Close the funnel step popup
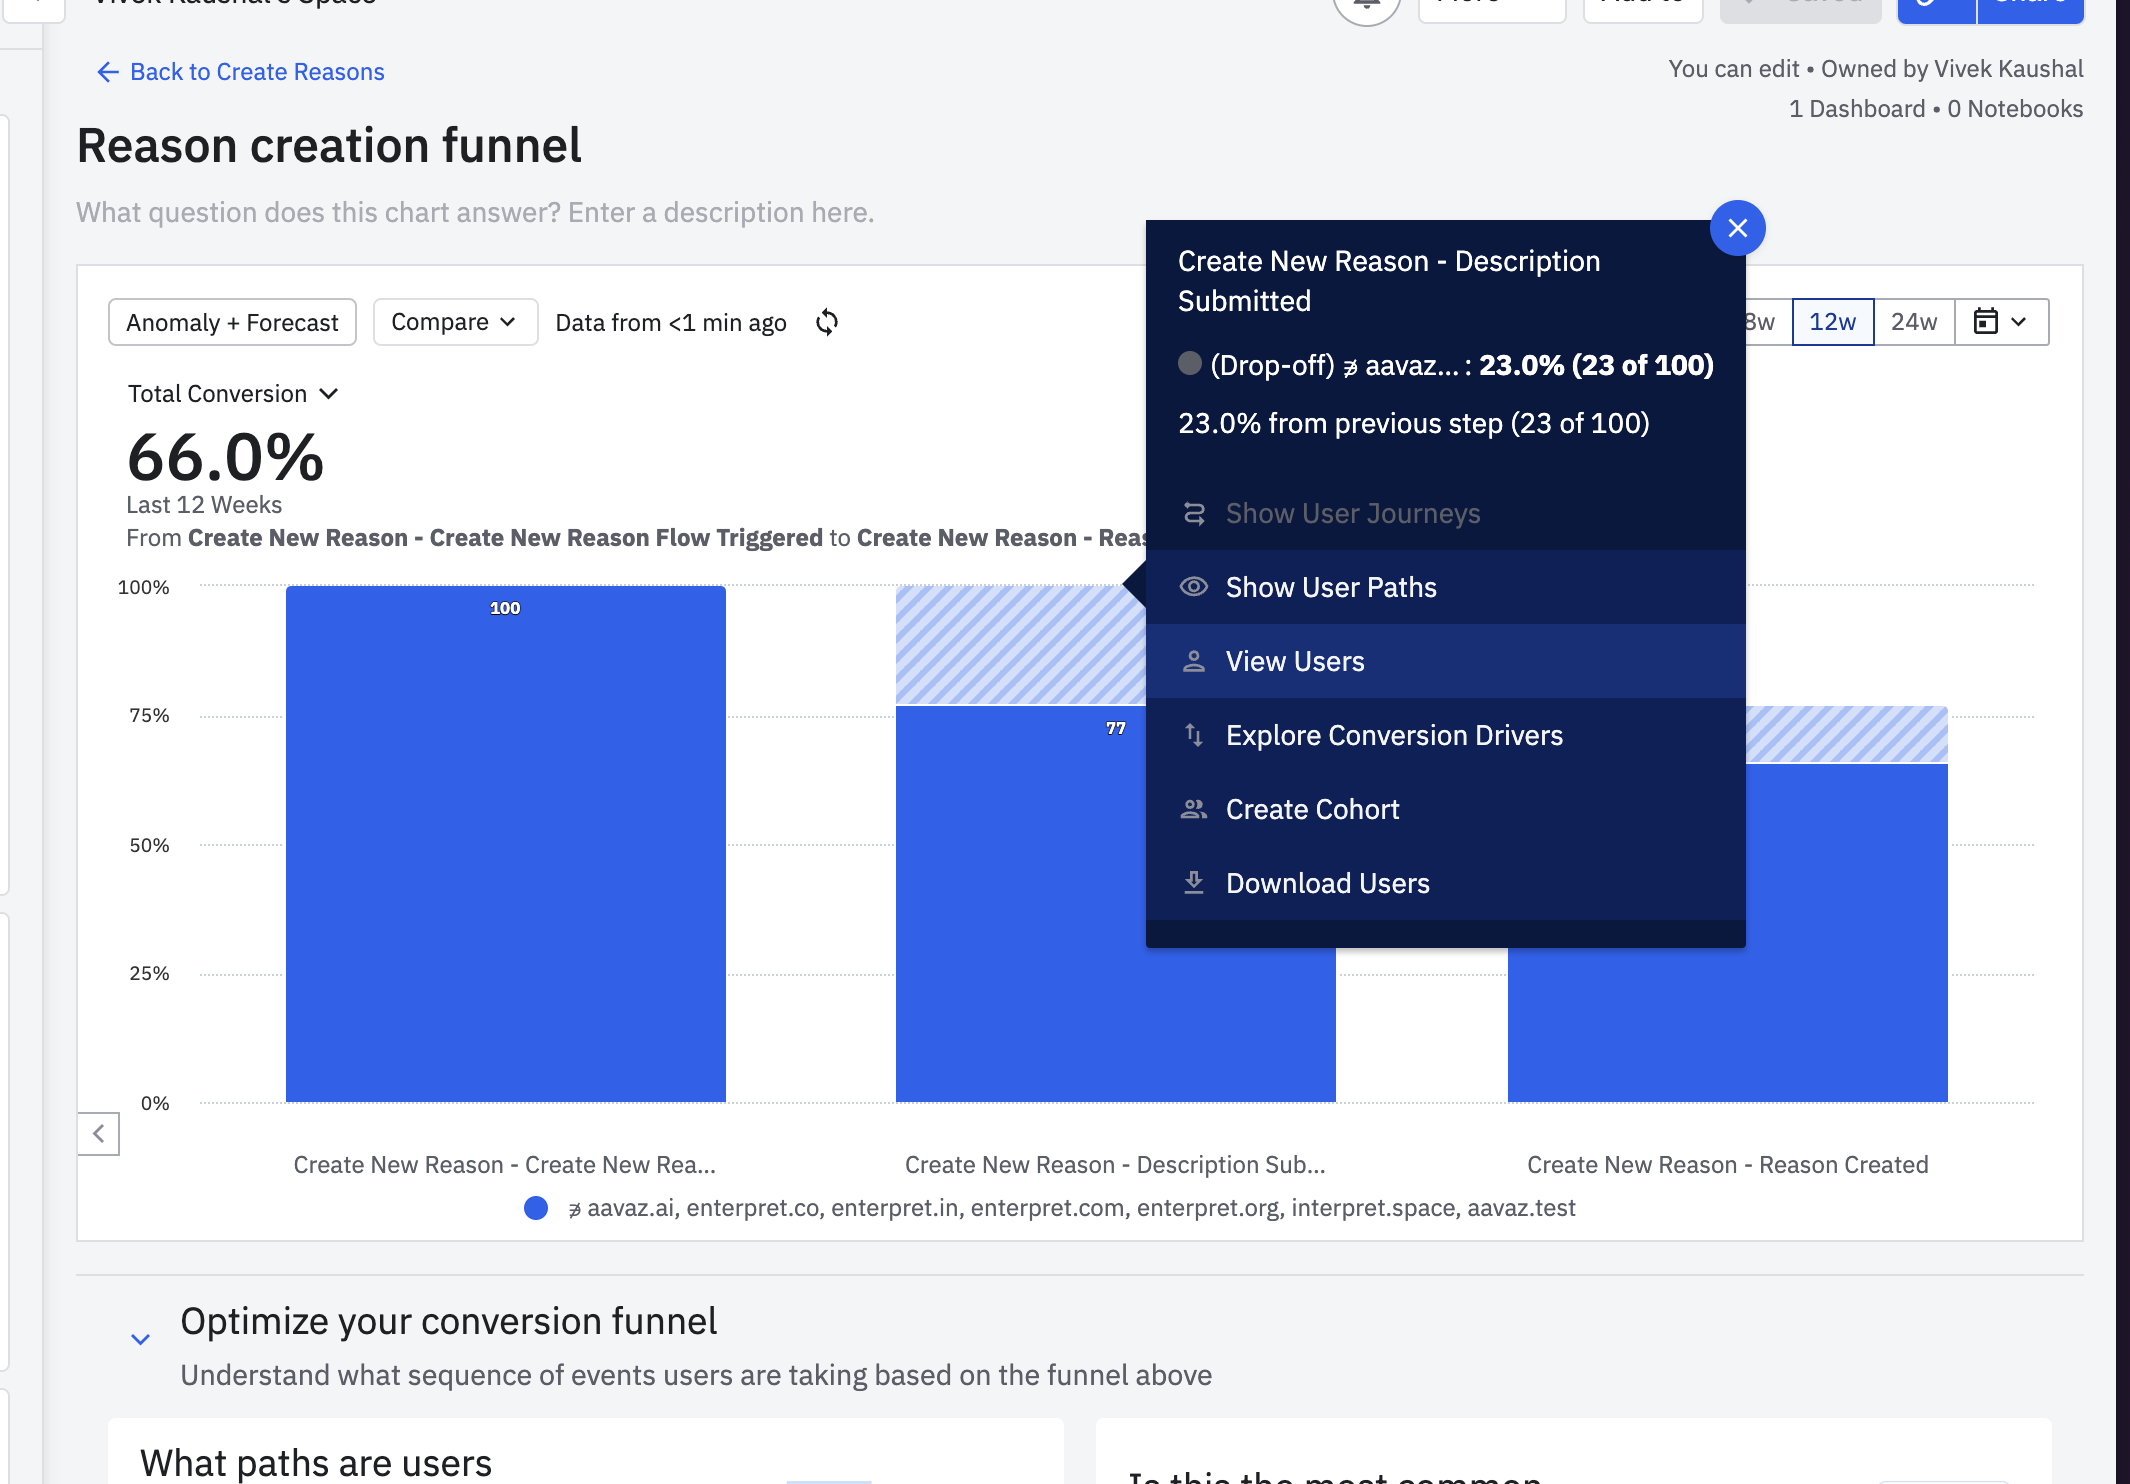The height and width of the screenshot is (1484, 2130). tap(1737, 228)
